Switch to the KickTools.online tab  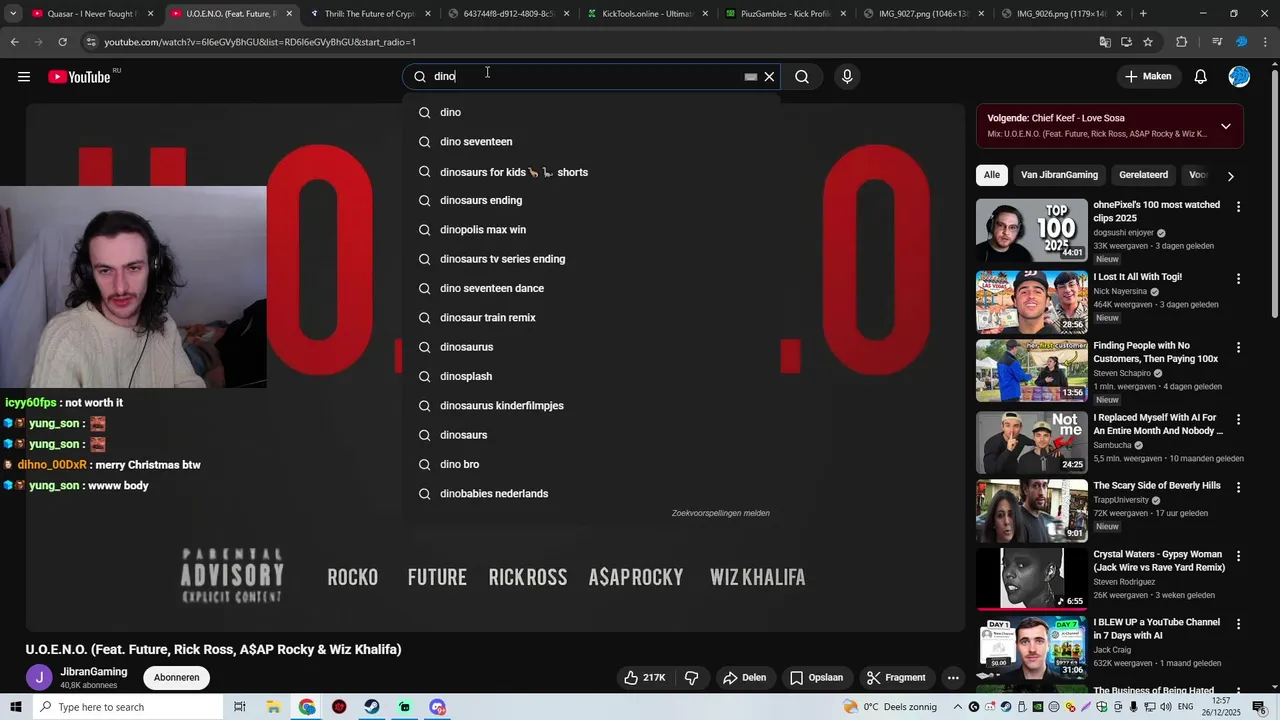coord(647,14)
